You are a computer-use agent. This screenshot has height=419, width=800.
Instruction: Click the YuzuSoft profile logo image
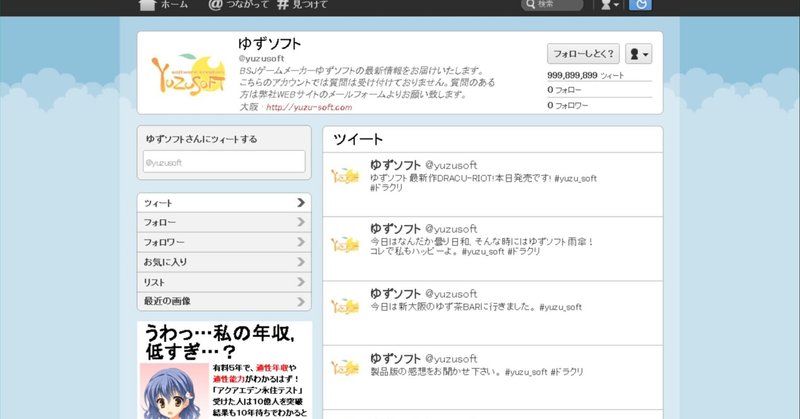pos(188,74)
